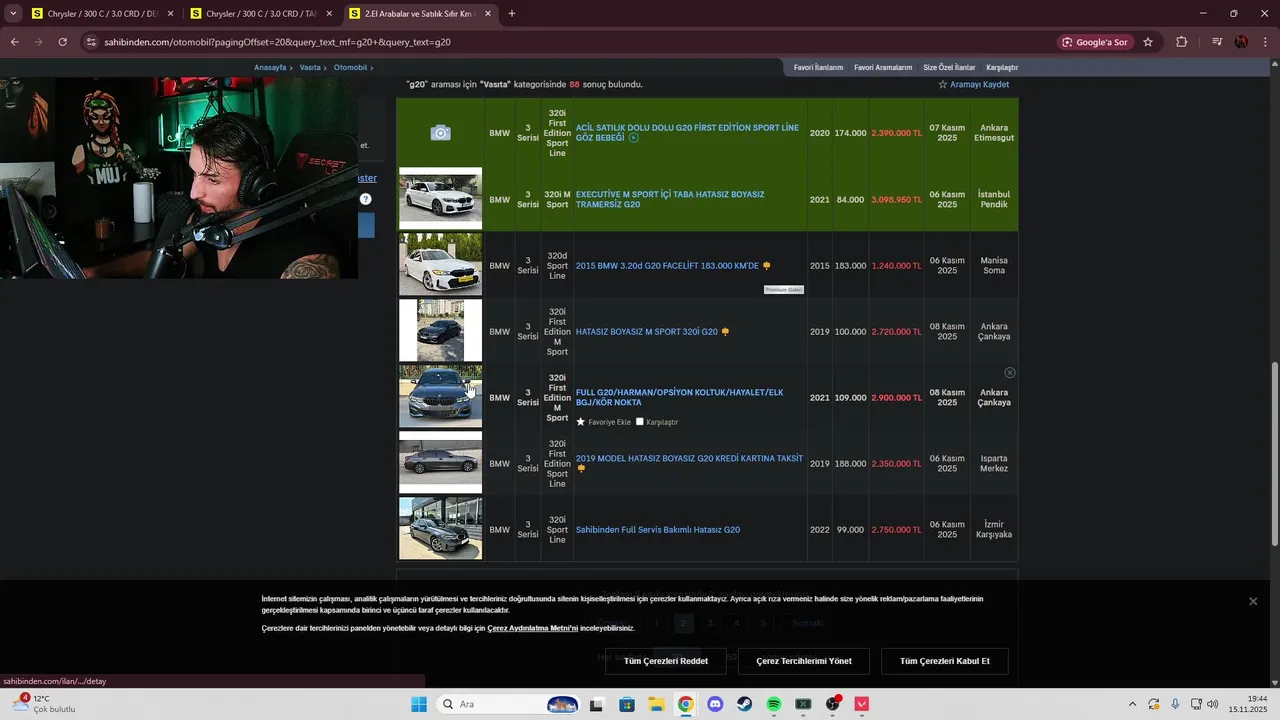Open the FULL G20/HARMAN/OPSİYON KOLTUK listing
The width and height of the screenshot is (1280, 720).
[679, 397]
